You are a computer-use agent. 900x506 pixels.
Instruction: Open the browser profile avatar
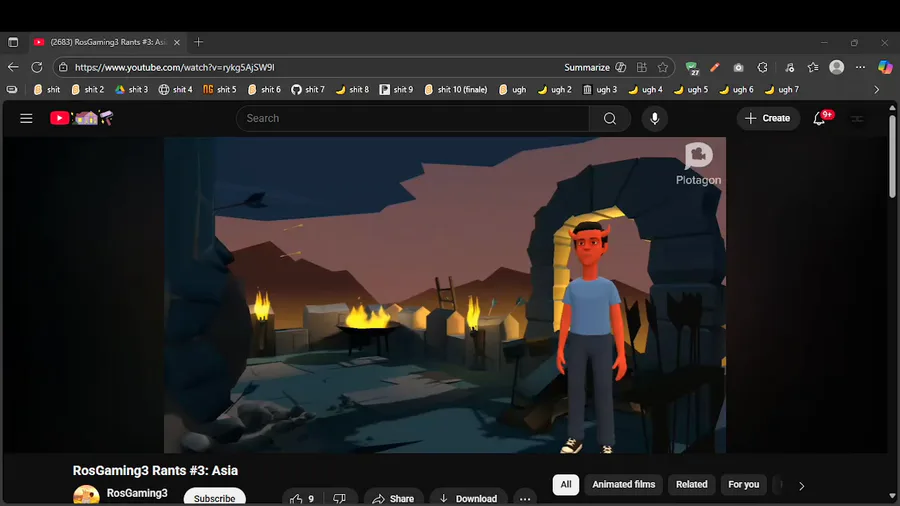pyautogui.click(x=837, y=67)
